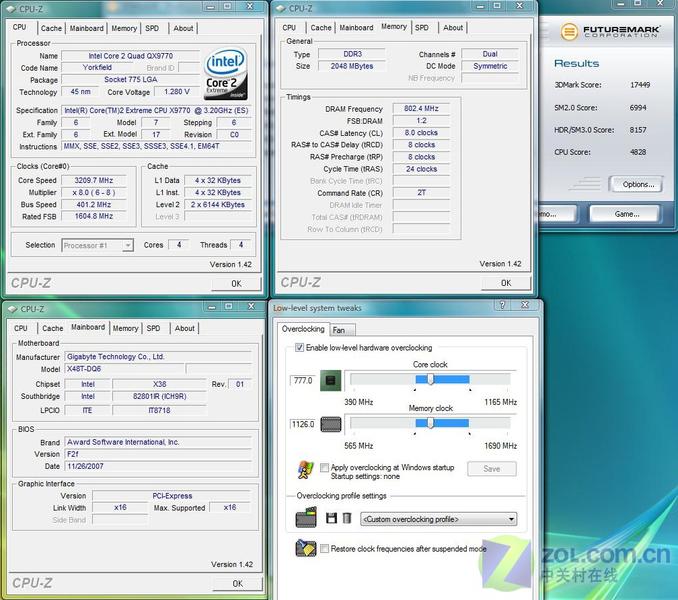Click help button in Low-level system tweaks

click(502, 305)
